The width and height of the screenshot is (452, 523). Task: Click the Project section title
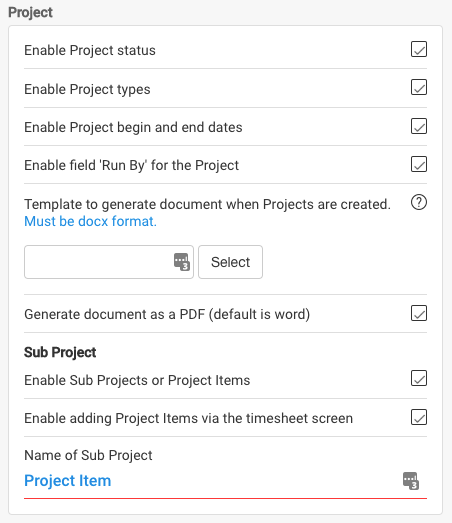pos(30,13)
